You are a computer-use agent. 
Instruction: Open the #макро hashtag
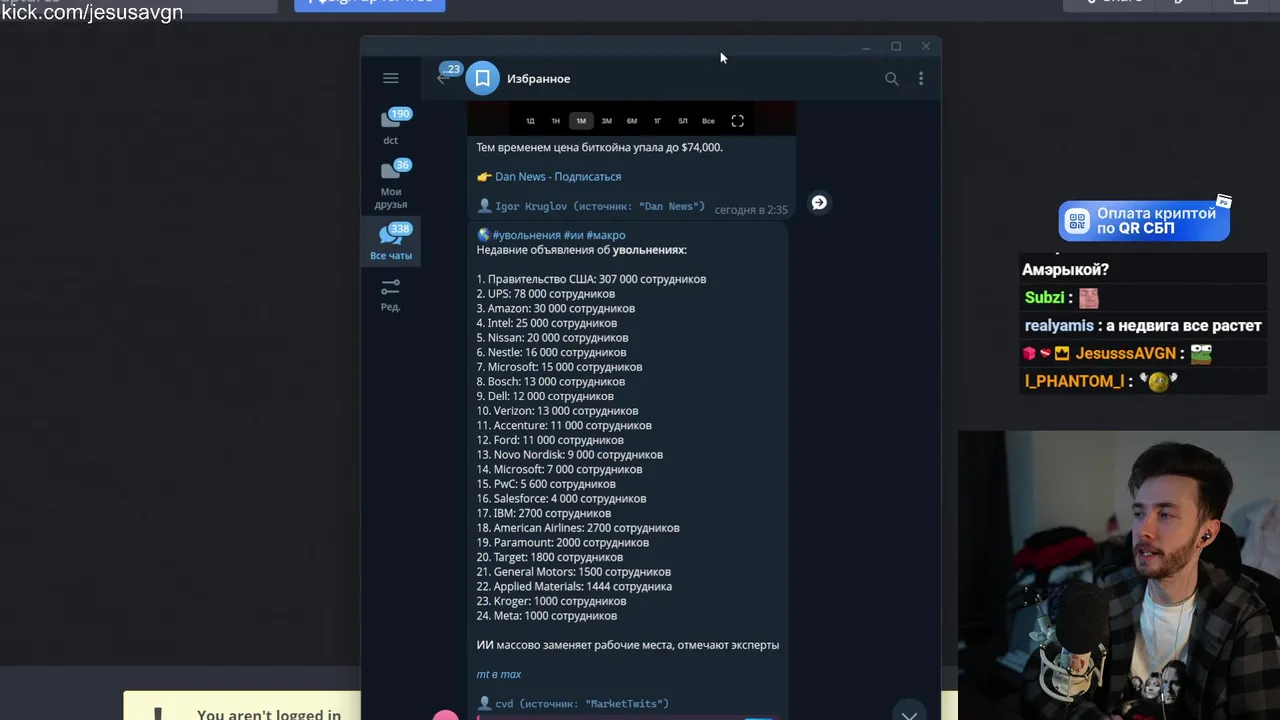[606, 235]
